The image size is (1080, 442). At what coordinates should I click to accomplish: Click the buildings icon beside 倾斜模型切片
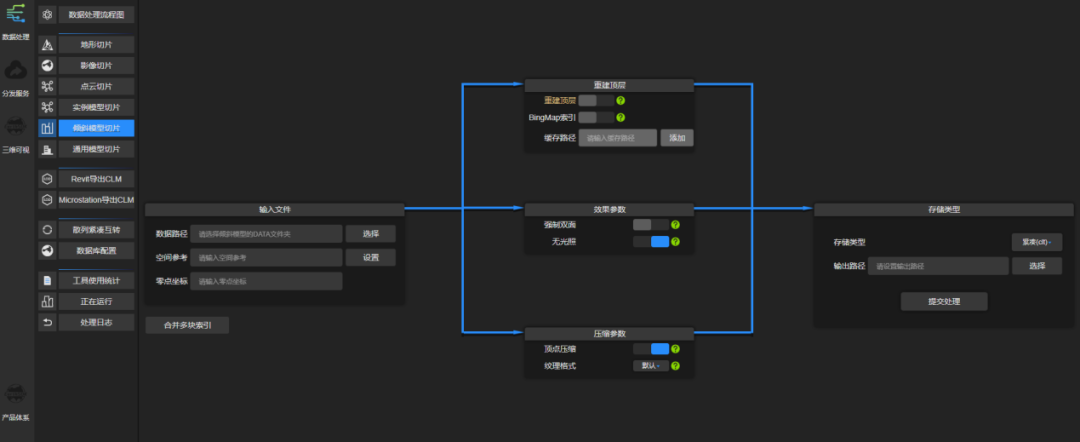(x=48, y=128)
